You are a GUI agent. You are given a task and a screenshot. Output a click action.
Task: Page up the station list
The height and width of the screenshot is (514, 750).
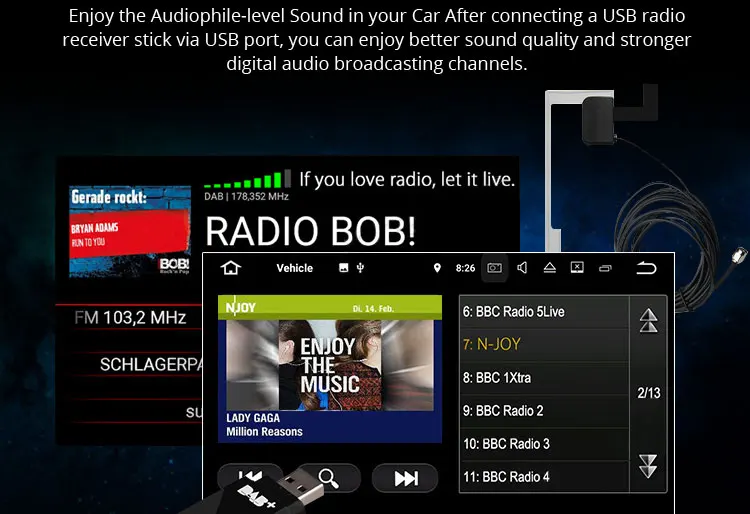click(648, 320)
